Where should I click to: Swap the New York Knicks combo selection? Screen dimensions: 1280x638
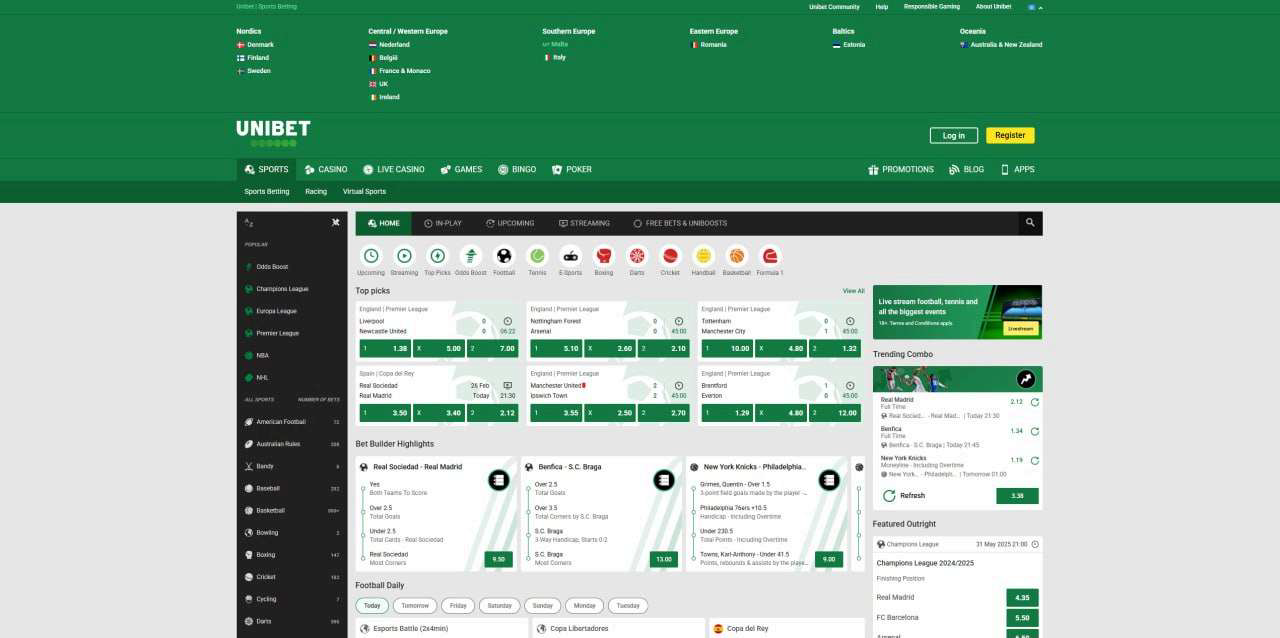[1035, 461]
